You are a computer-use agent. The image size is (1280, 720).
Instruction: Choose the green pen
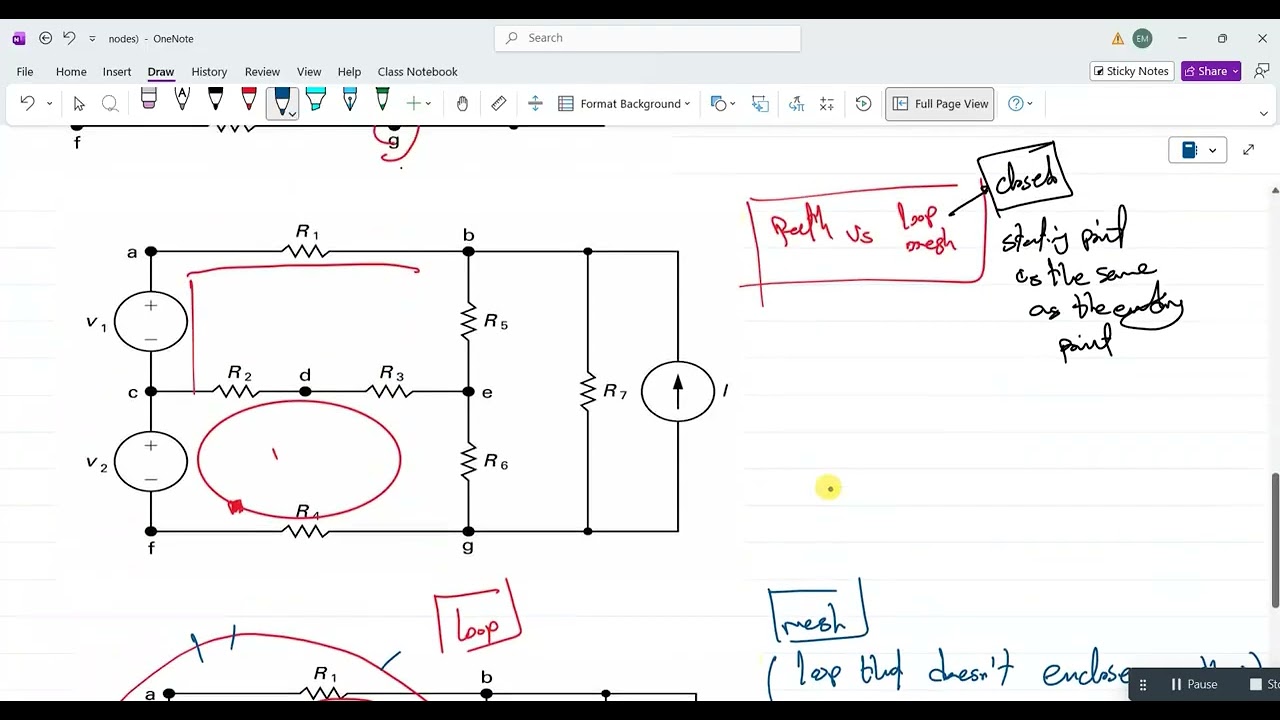click(382, 100)
